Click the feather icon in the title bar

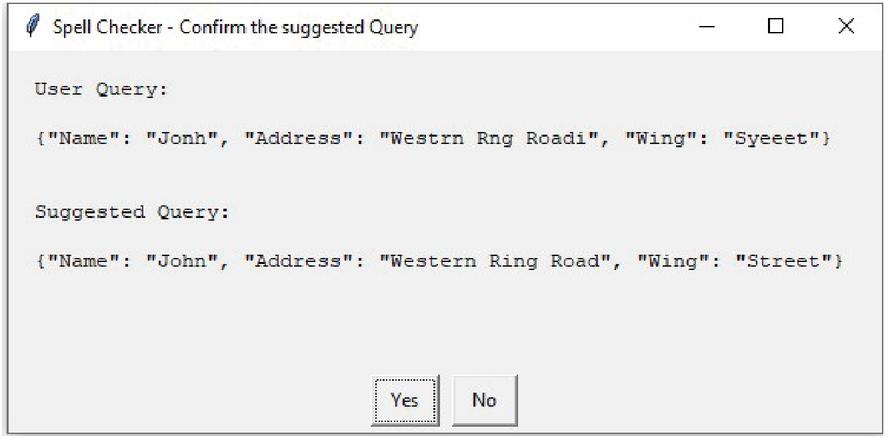tap(33, 27)
